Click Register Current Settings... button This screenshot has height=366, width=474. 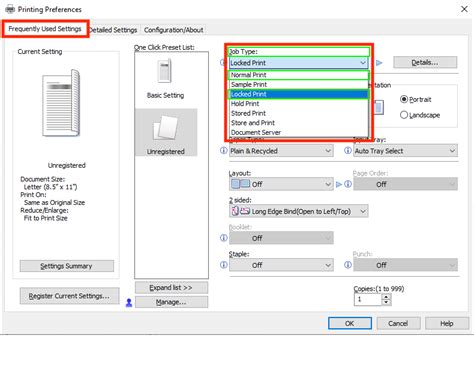[69, 296]
